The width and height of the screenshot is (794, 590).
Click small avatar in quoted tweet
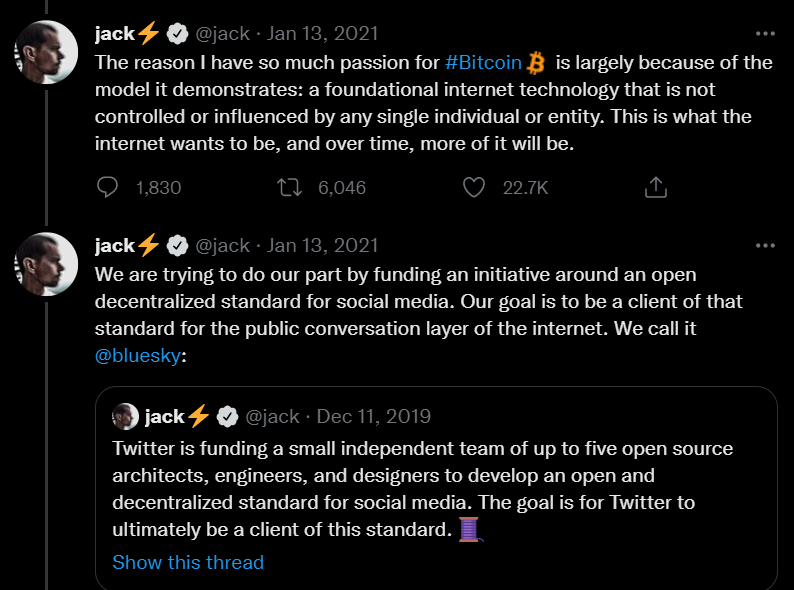pos(125,416)
